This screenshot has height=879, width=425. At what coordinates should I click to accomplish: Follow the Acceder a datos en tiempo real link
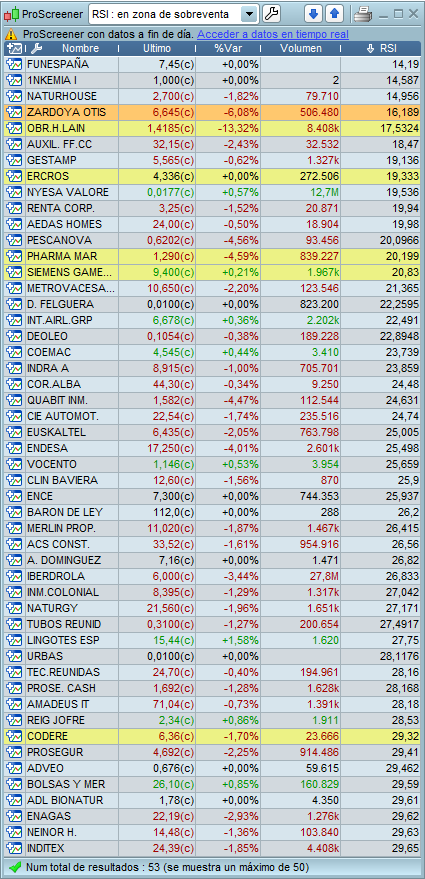(x=272, y=34)
